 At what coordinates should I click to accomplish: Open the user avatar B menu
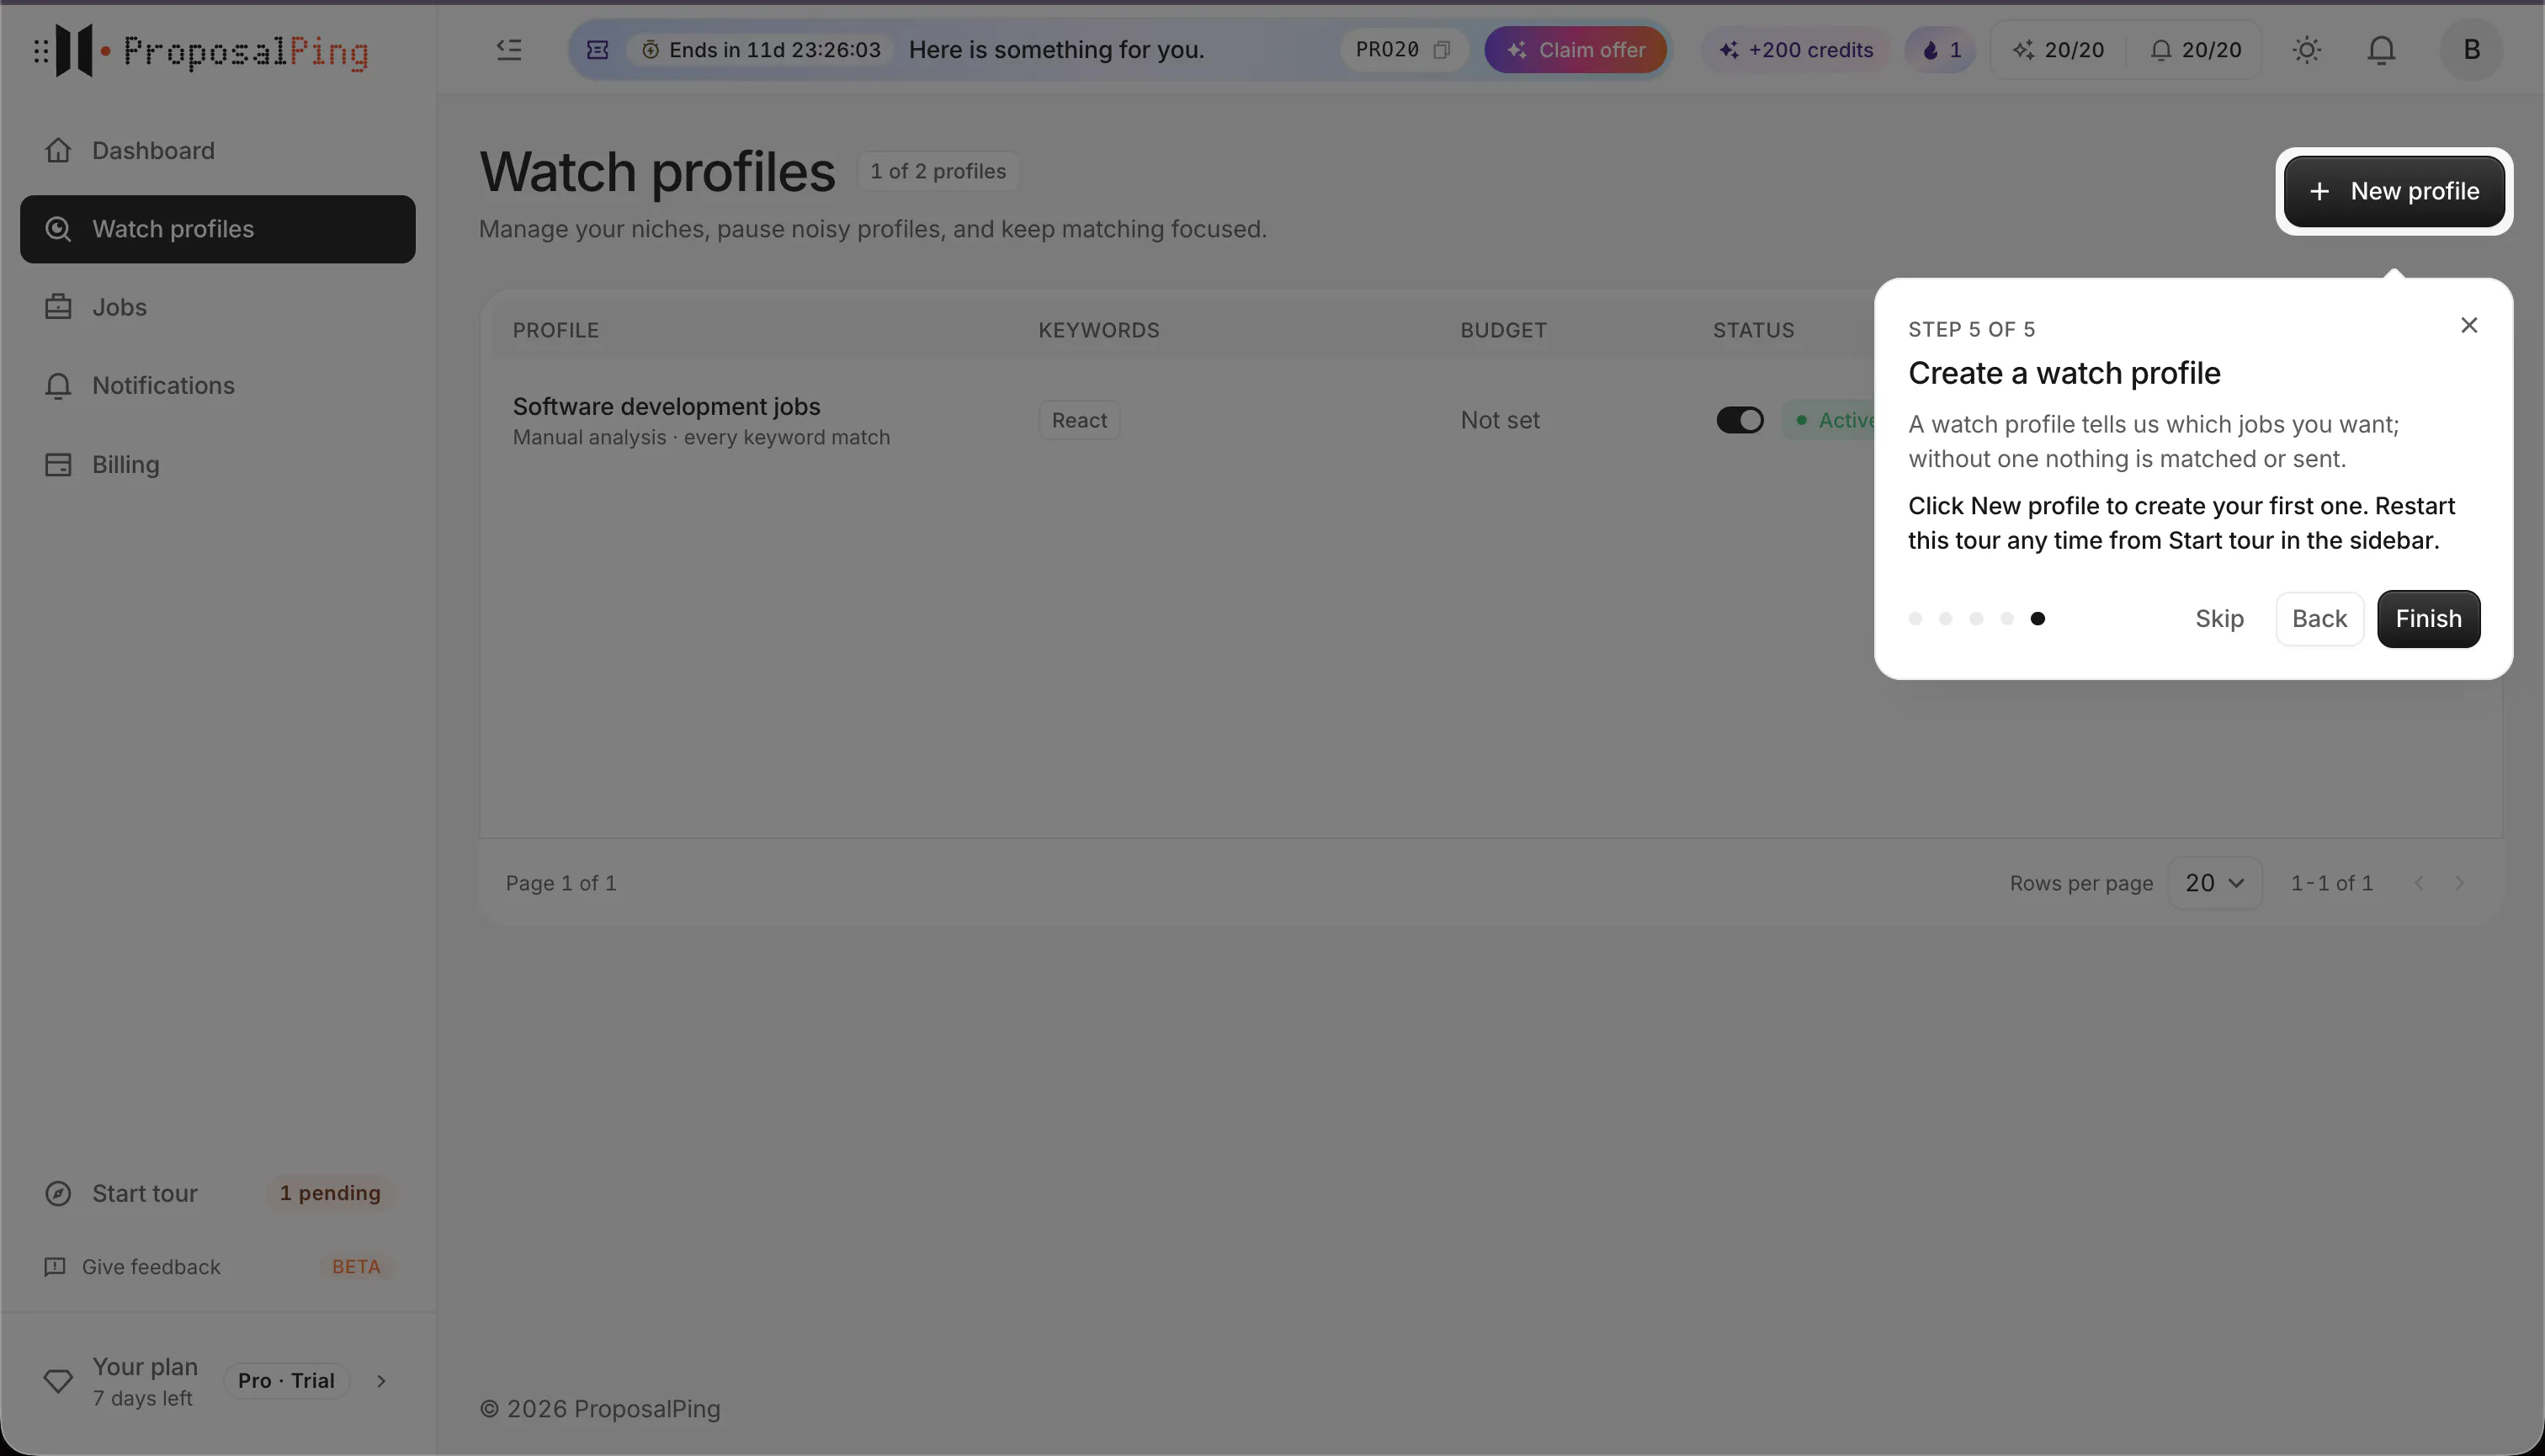[x=2471, y=50]
